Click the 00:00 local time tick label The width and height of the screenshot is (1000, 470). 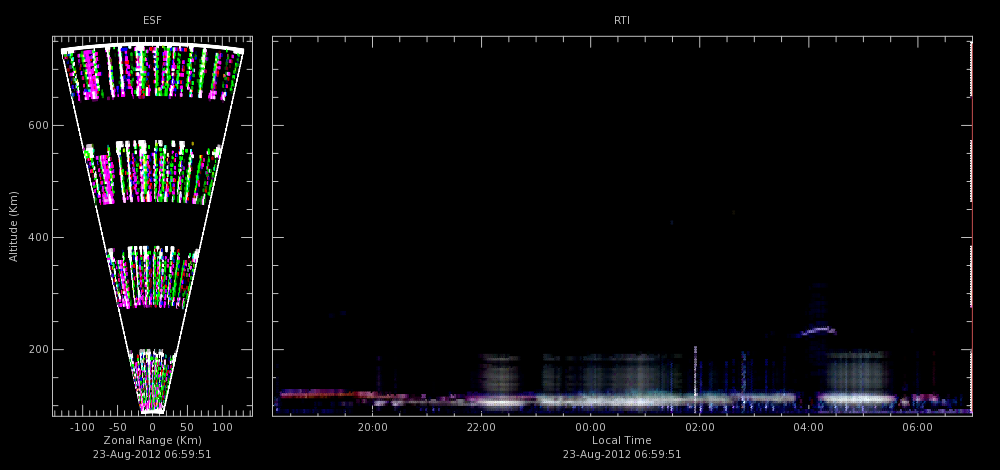point(591,427)
